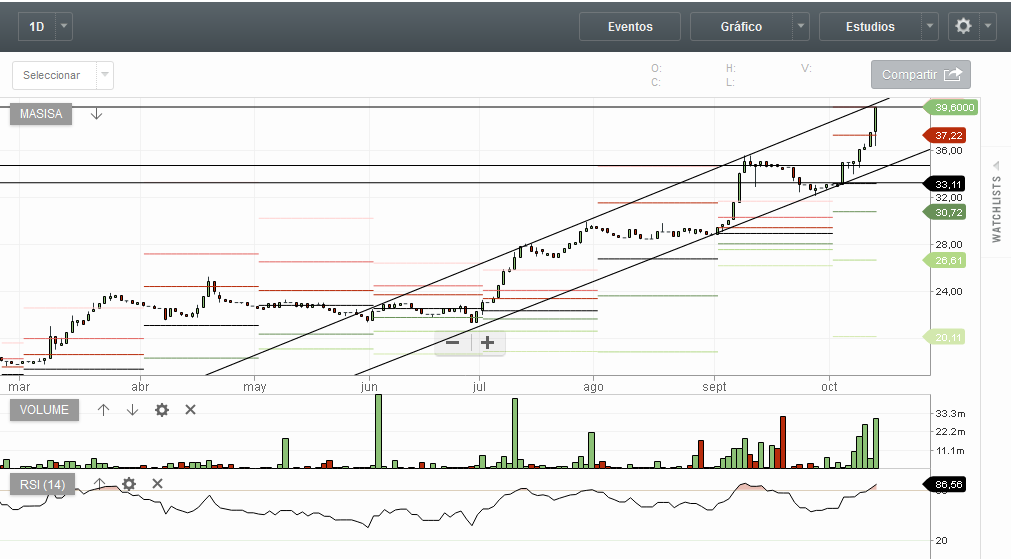Move the RSI (14) panel up

[99, 484]
